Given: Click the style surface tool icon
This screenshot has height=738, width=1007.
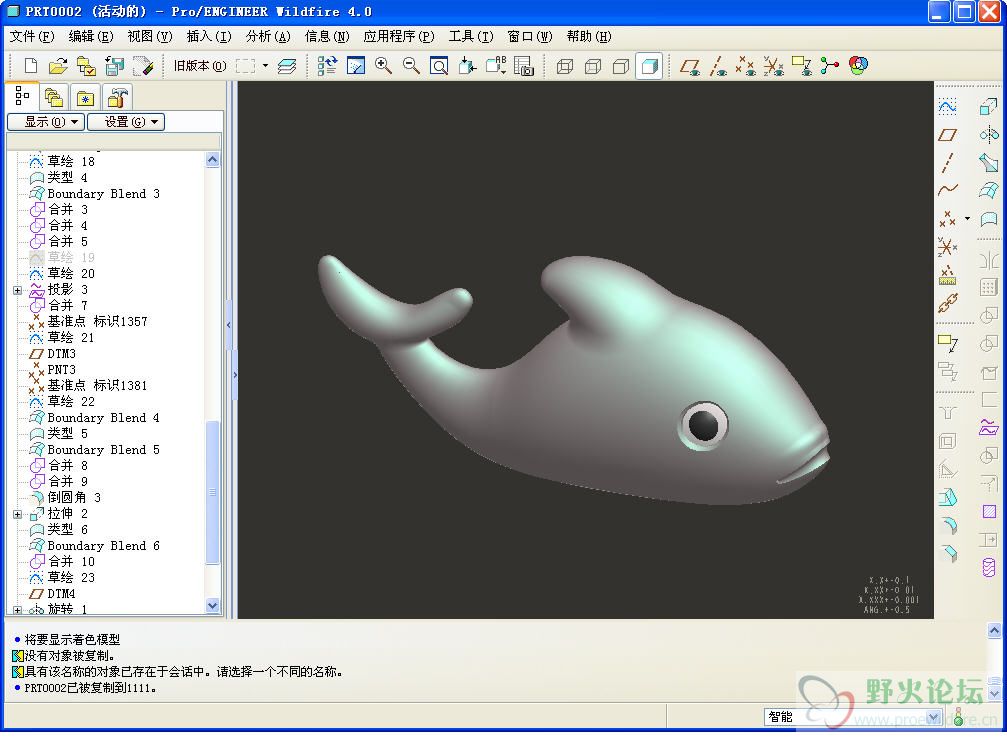Looking at the screenshot, I should click(x=988, y=218).
